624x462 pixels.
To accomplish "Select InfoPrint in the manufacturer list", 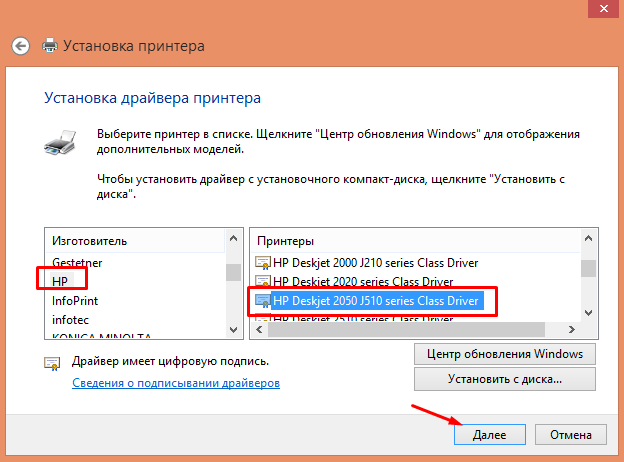I will tap(75, 300).
